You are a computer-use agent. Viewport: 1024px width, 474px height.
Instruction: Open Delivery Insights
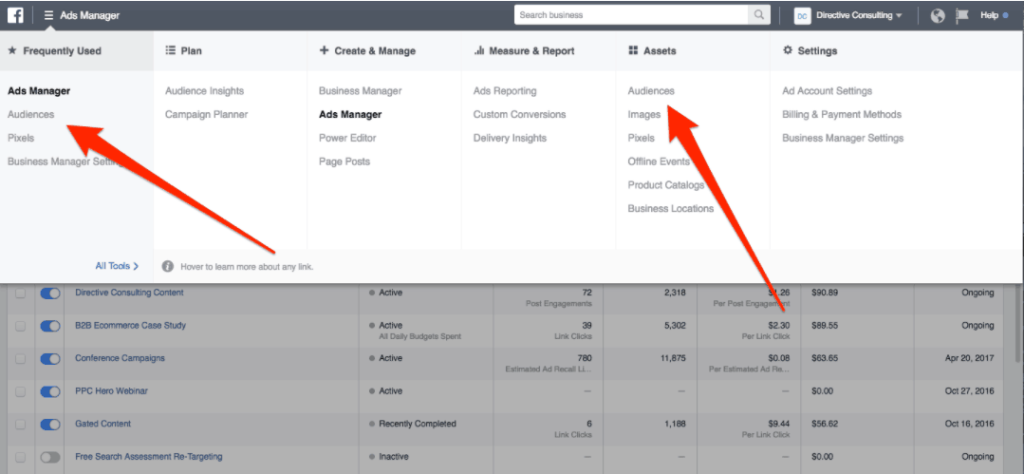pyautogui.click(x=510, y=138)
